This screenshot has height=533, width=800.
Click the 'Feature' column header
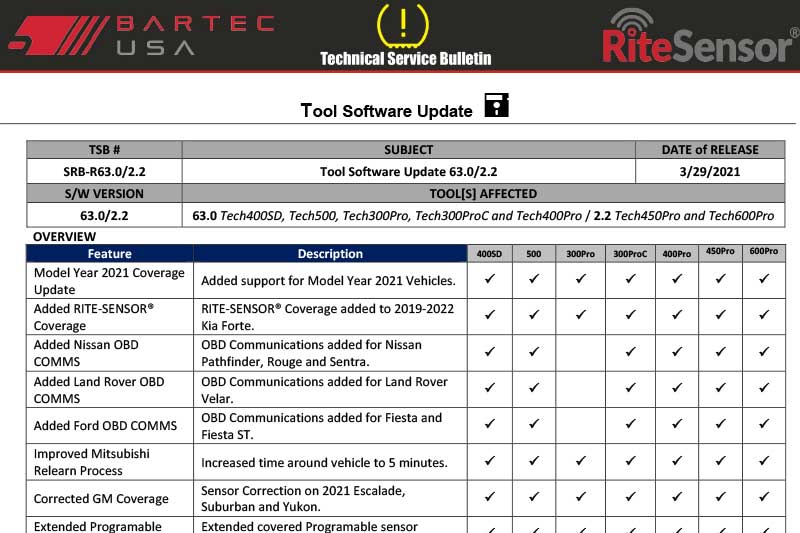click(x=110, y=253)
